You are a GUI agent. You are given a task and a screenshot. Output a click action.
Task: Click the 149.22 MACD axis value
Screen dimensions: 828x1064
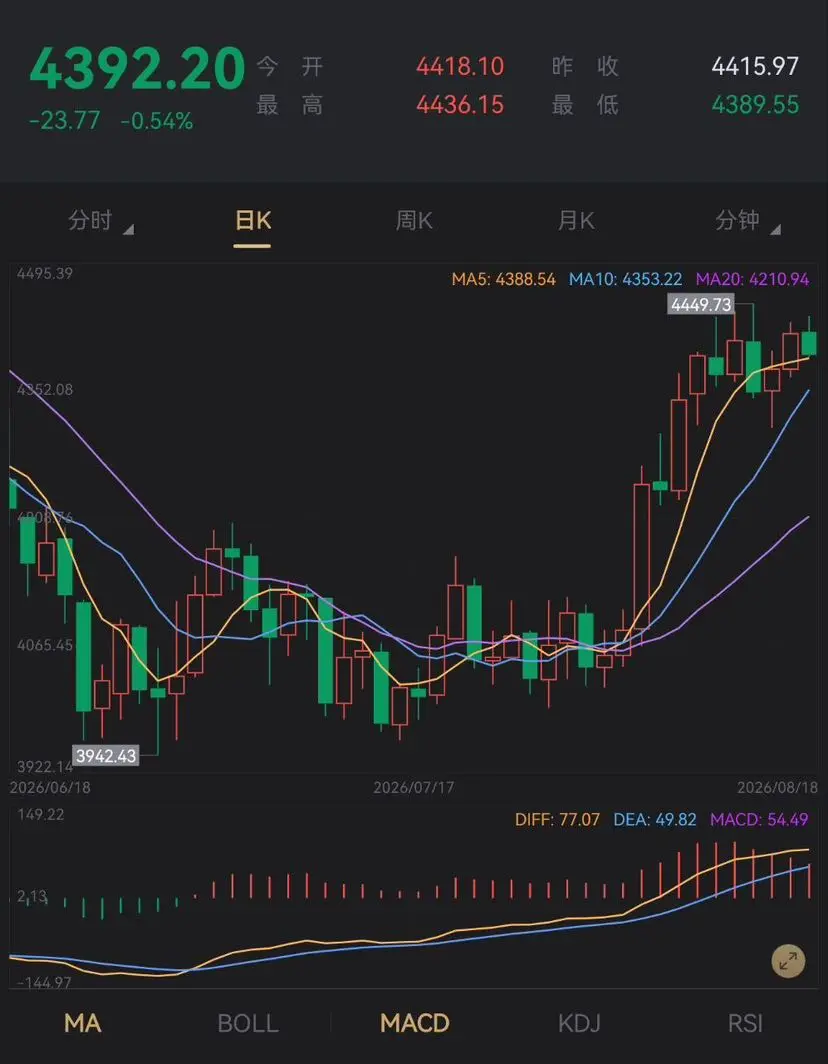click(41, 814)
